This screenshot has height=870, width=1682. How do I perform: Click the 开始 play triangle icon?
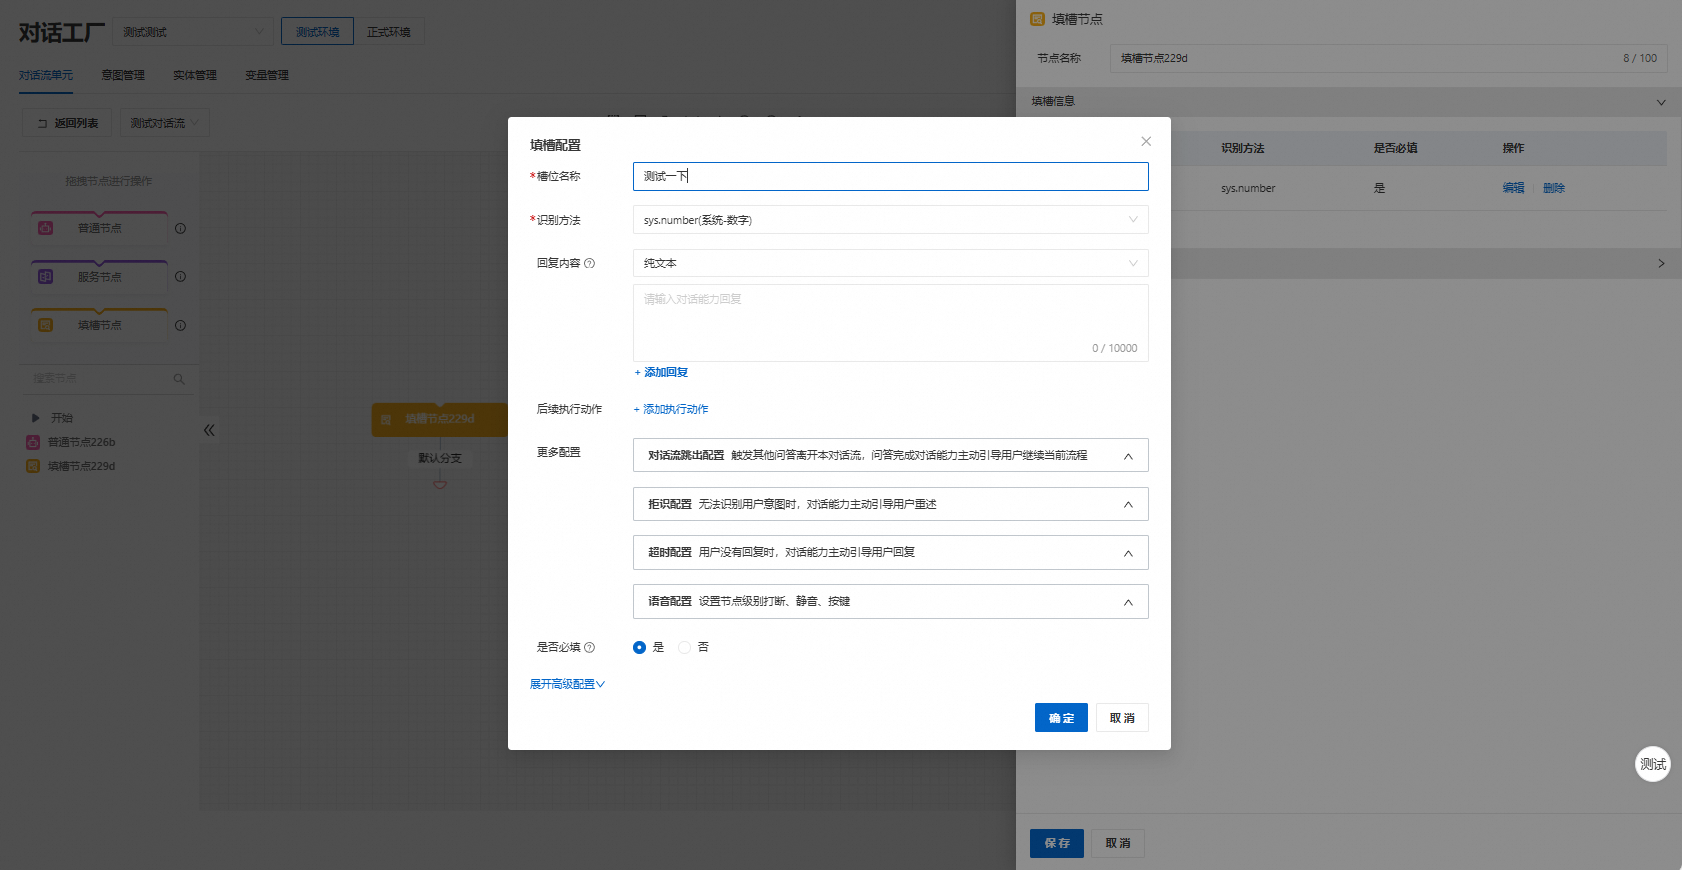35,418
